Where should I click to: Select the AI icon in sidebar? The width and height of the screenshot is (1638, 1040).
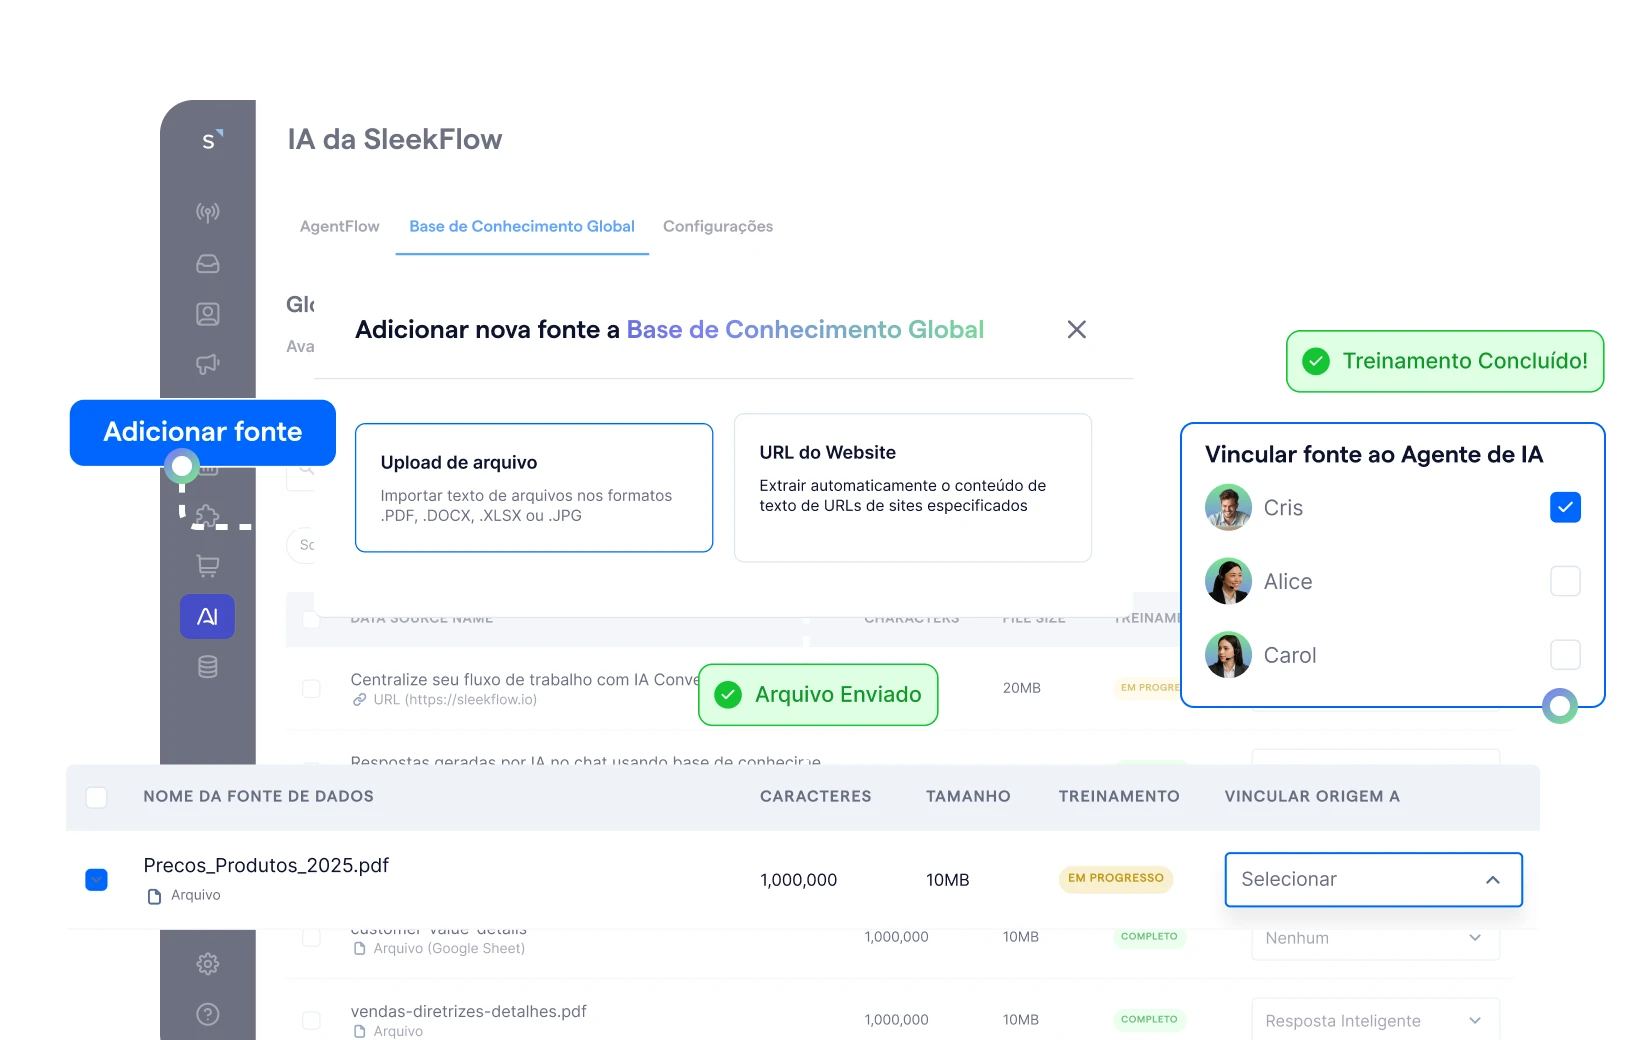click(x=207, y=617)
